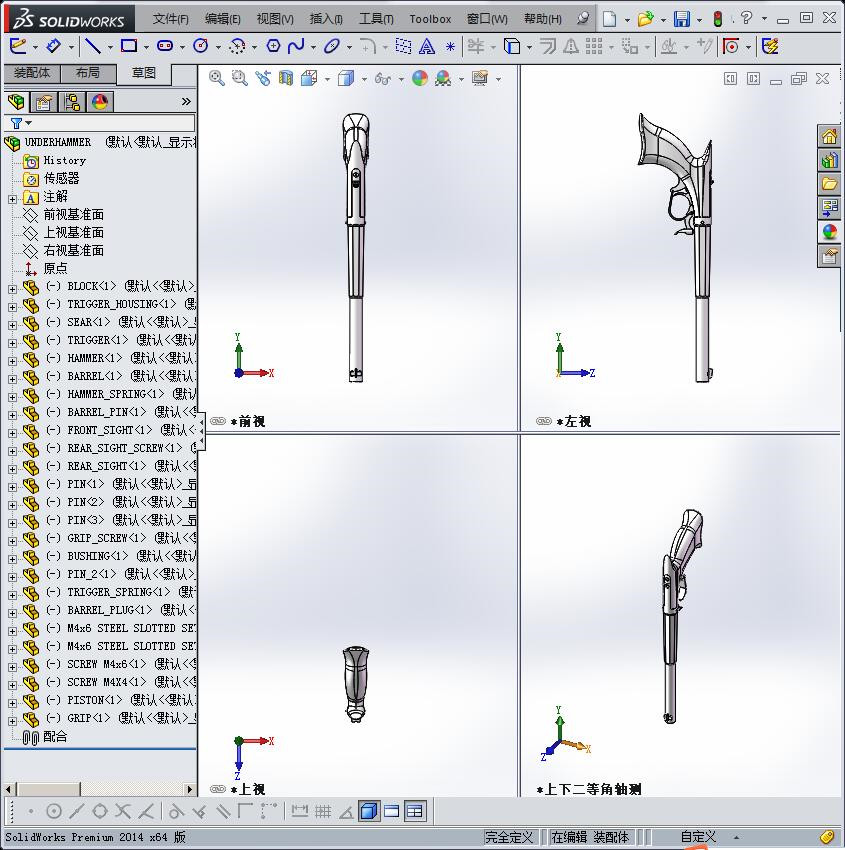Toggle the link views icon beside 前视
845x850 pixels.
coord(218,422)
